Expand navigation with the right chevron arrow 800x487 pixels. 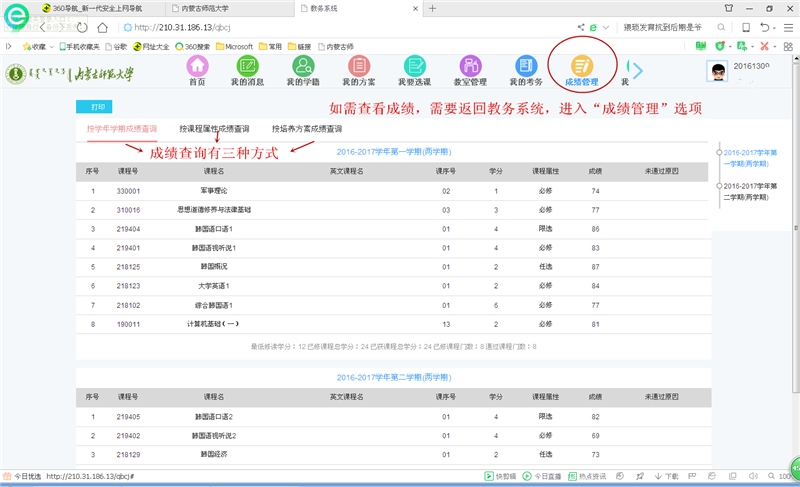[x=638, y=70]
